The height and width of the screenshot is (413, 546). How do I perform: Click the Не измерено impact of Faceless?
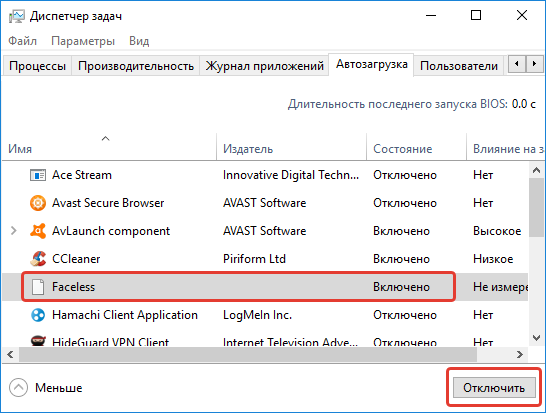click(500, 287)
